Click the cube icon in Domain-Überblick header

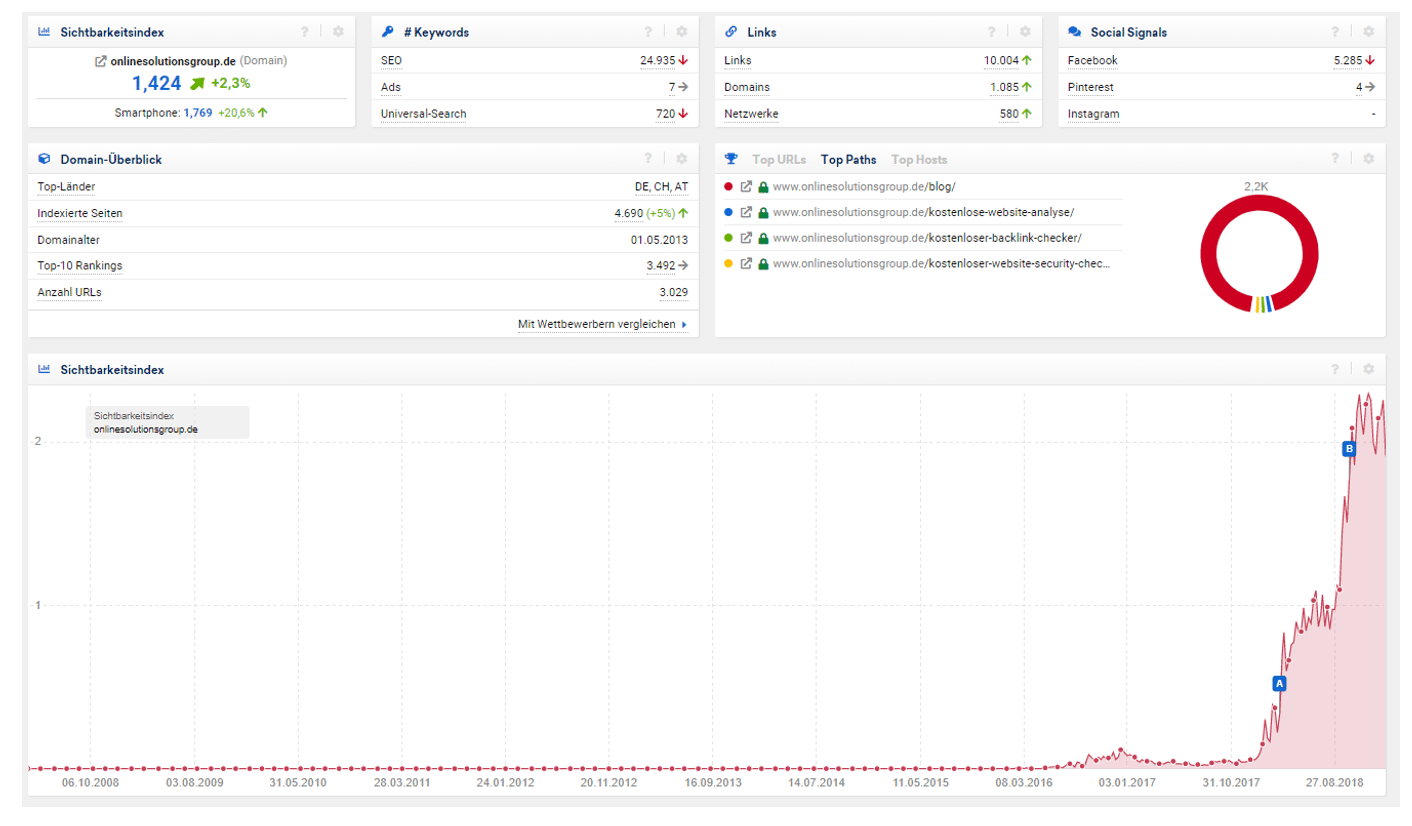click(44, 159)
